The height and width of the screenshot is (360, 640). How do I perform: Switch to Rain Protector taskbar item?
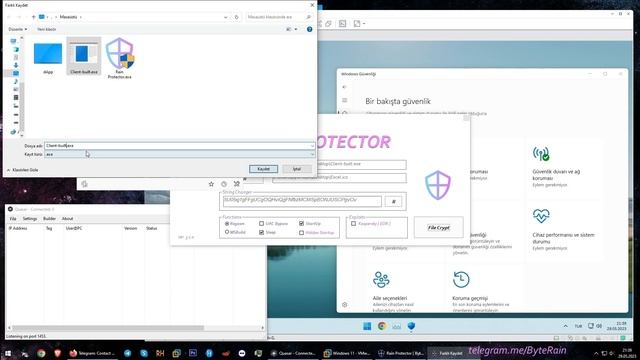pos(401,353)
